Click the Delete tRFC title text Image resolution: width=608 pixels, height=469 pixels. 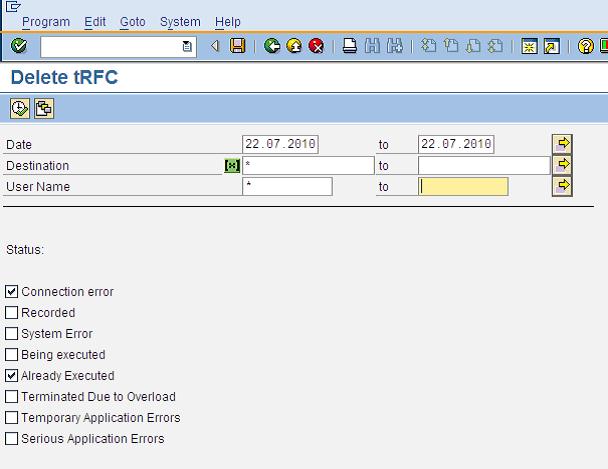tap(64, 77)
